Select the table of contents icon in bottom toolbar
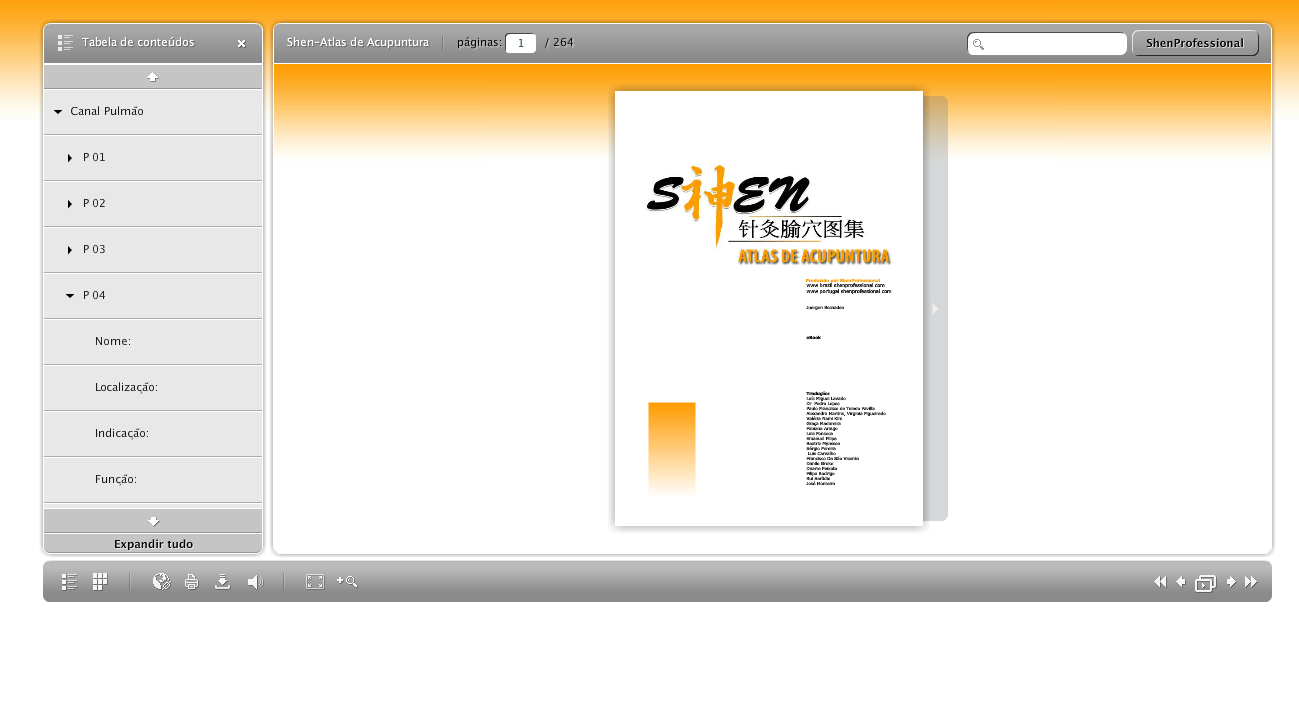This screenshot has width=1299, height=726. (69, 581)
